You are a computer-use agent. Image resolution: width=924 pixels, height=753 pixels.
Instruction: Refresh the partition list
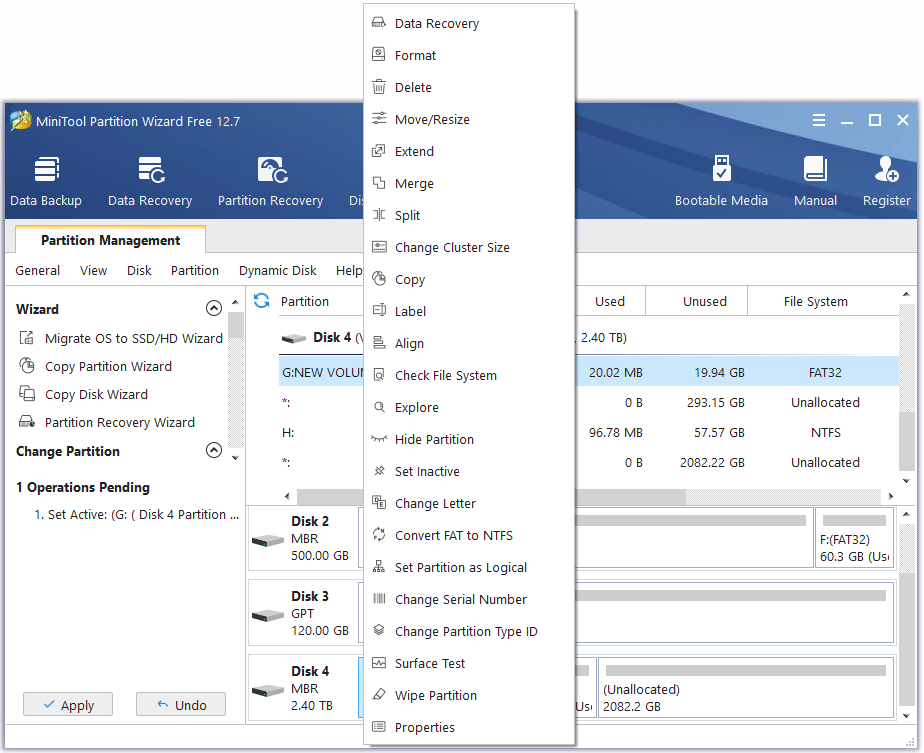(x=262, y=301)
